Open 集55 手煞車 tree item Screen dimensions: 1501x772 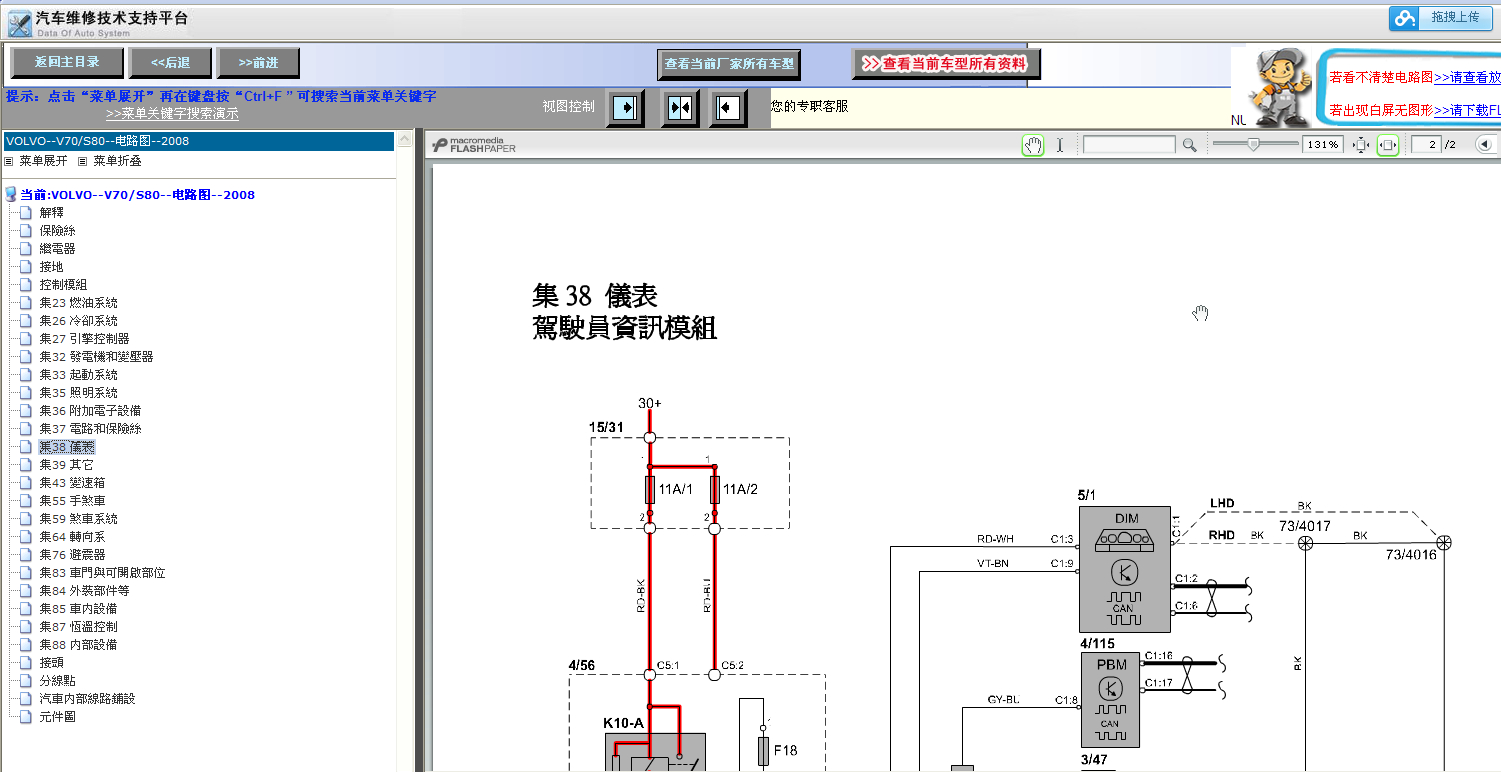click(73, 501)
